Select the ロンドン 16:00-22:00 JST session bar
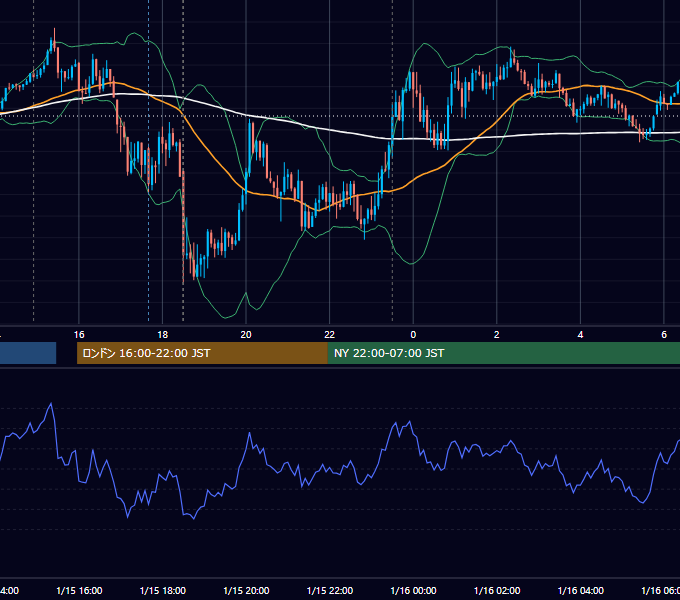The width and height of the screenshot is (680, 600). 202,353
